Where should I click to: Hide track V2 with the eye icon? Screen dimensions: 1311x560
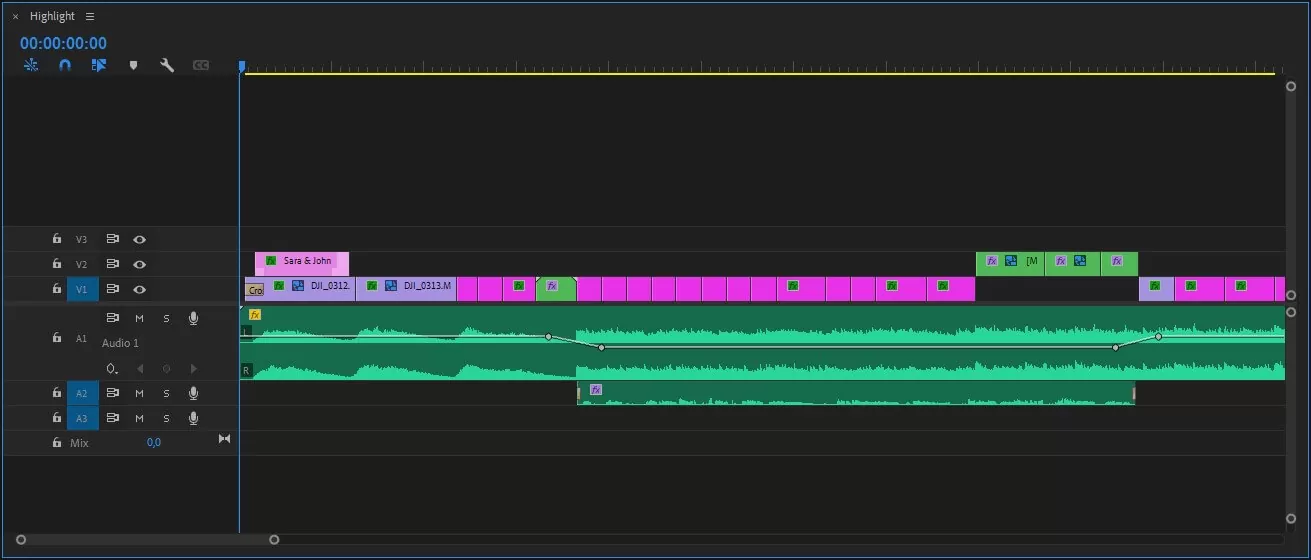[x=140, y=264]
